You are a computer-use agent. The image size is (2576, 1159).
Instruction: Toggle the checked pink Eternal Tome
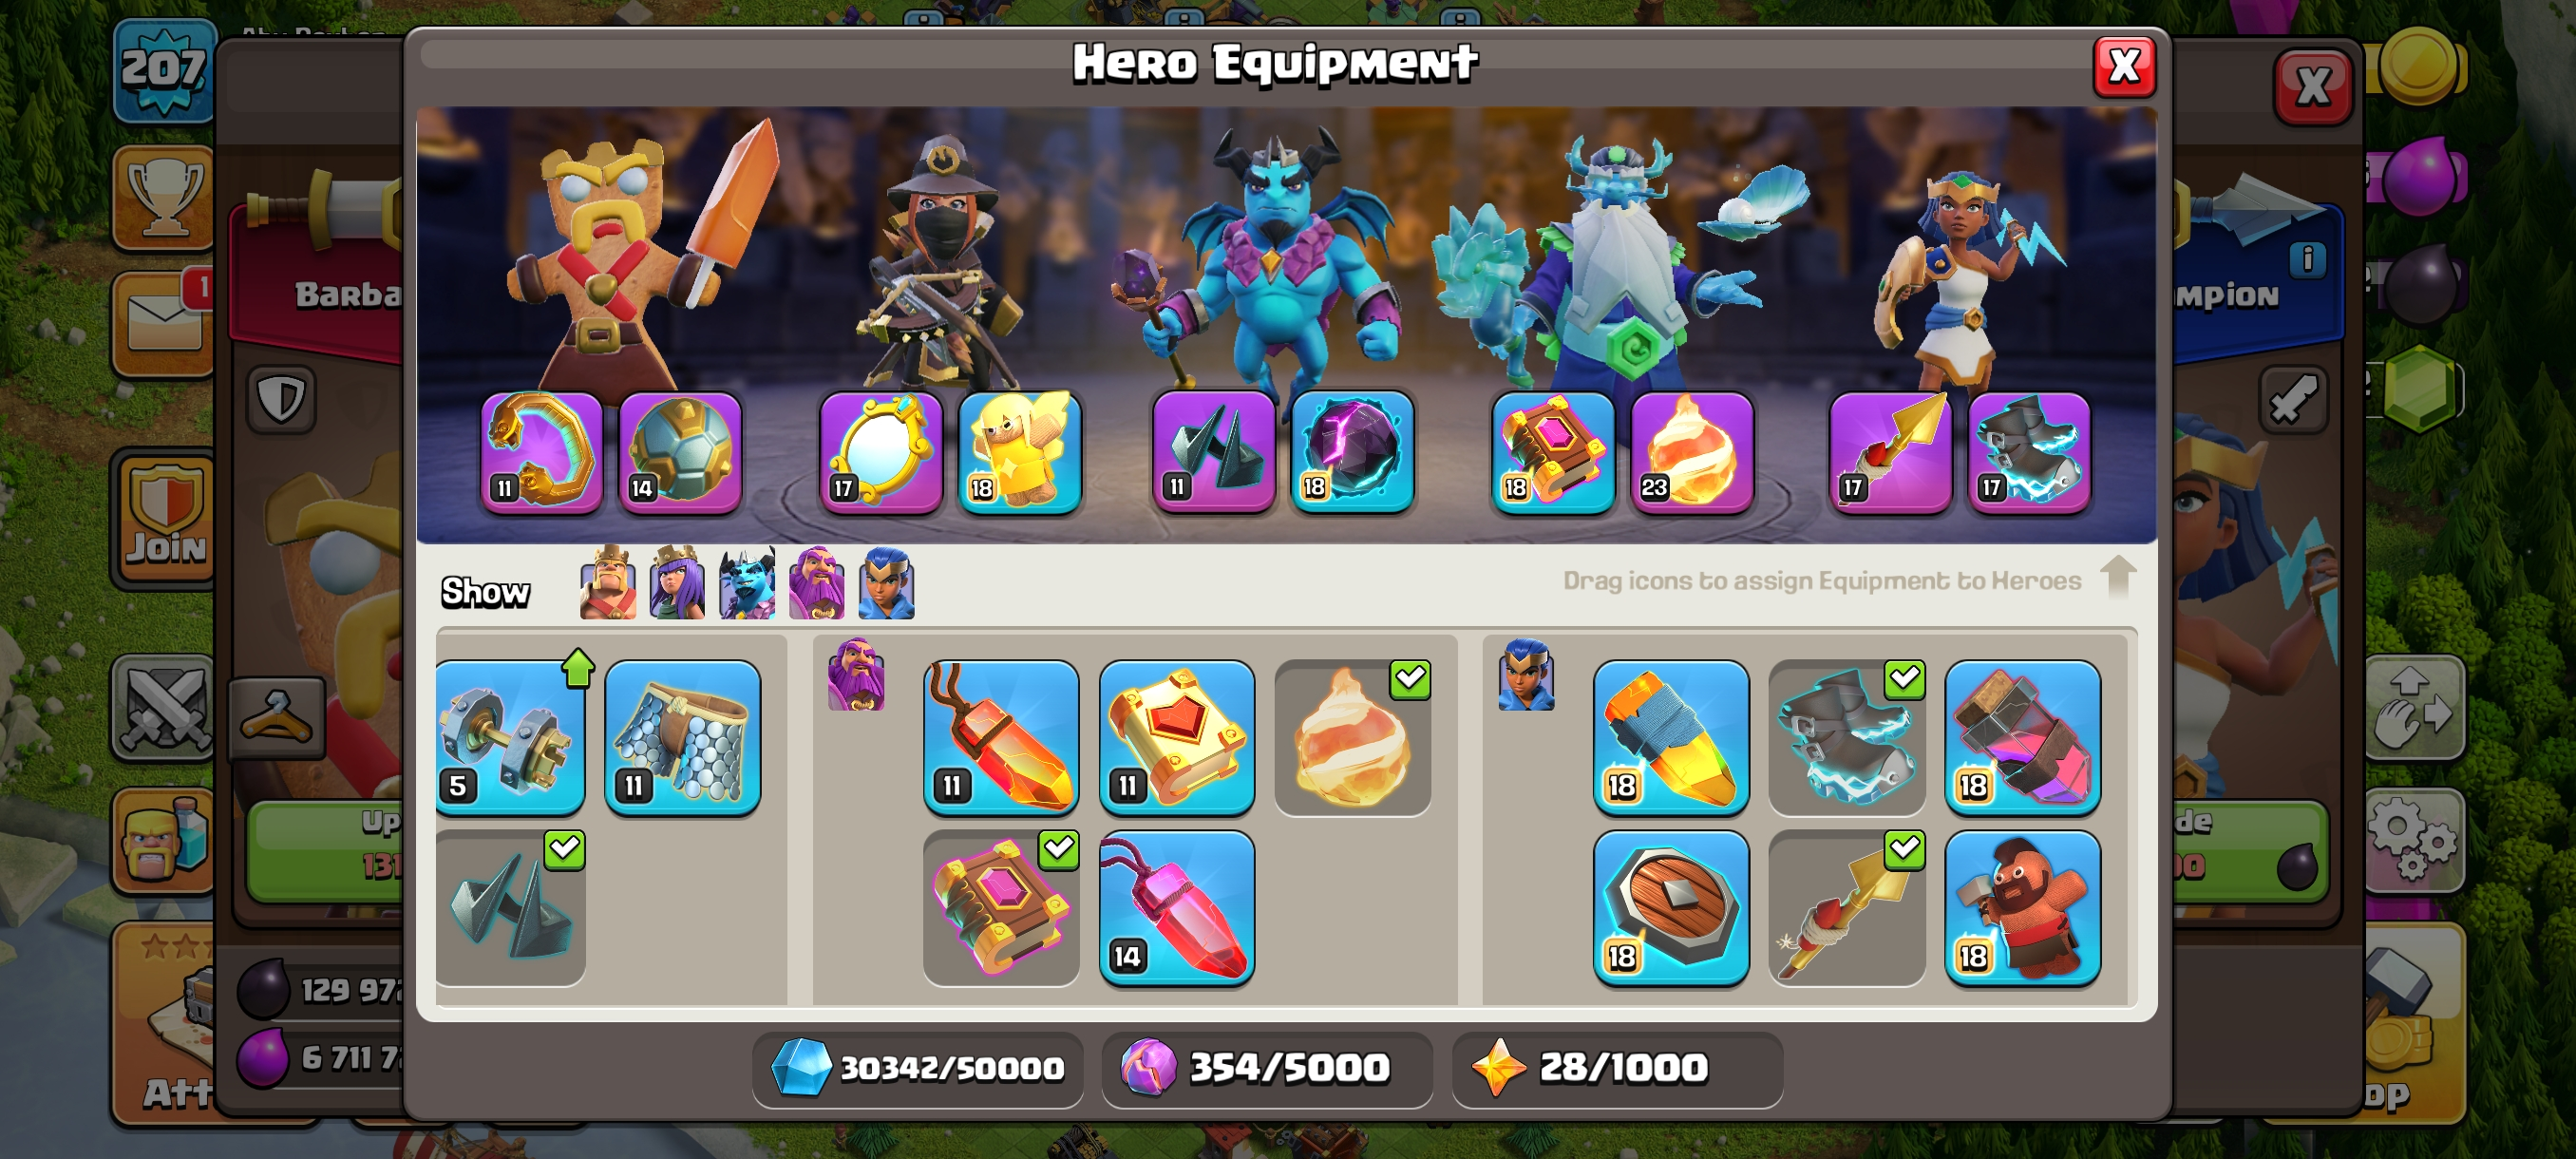click(x=1001, y=908)
